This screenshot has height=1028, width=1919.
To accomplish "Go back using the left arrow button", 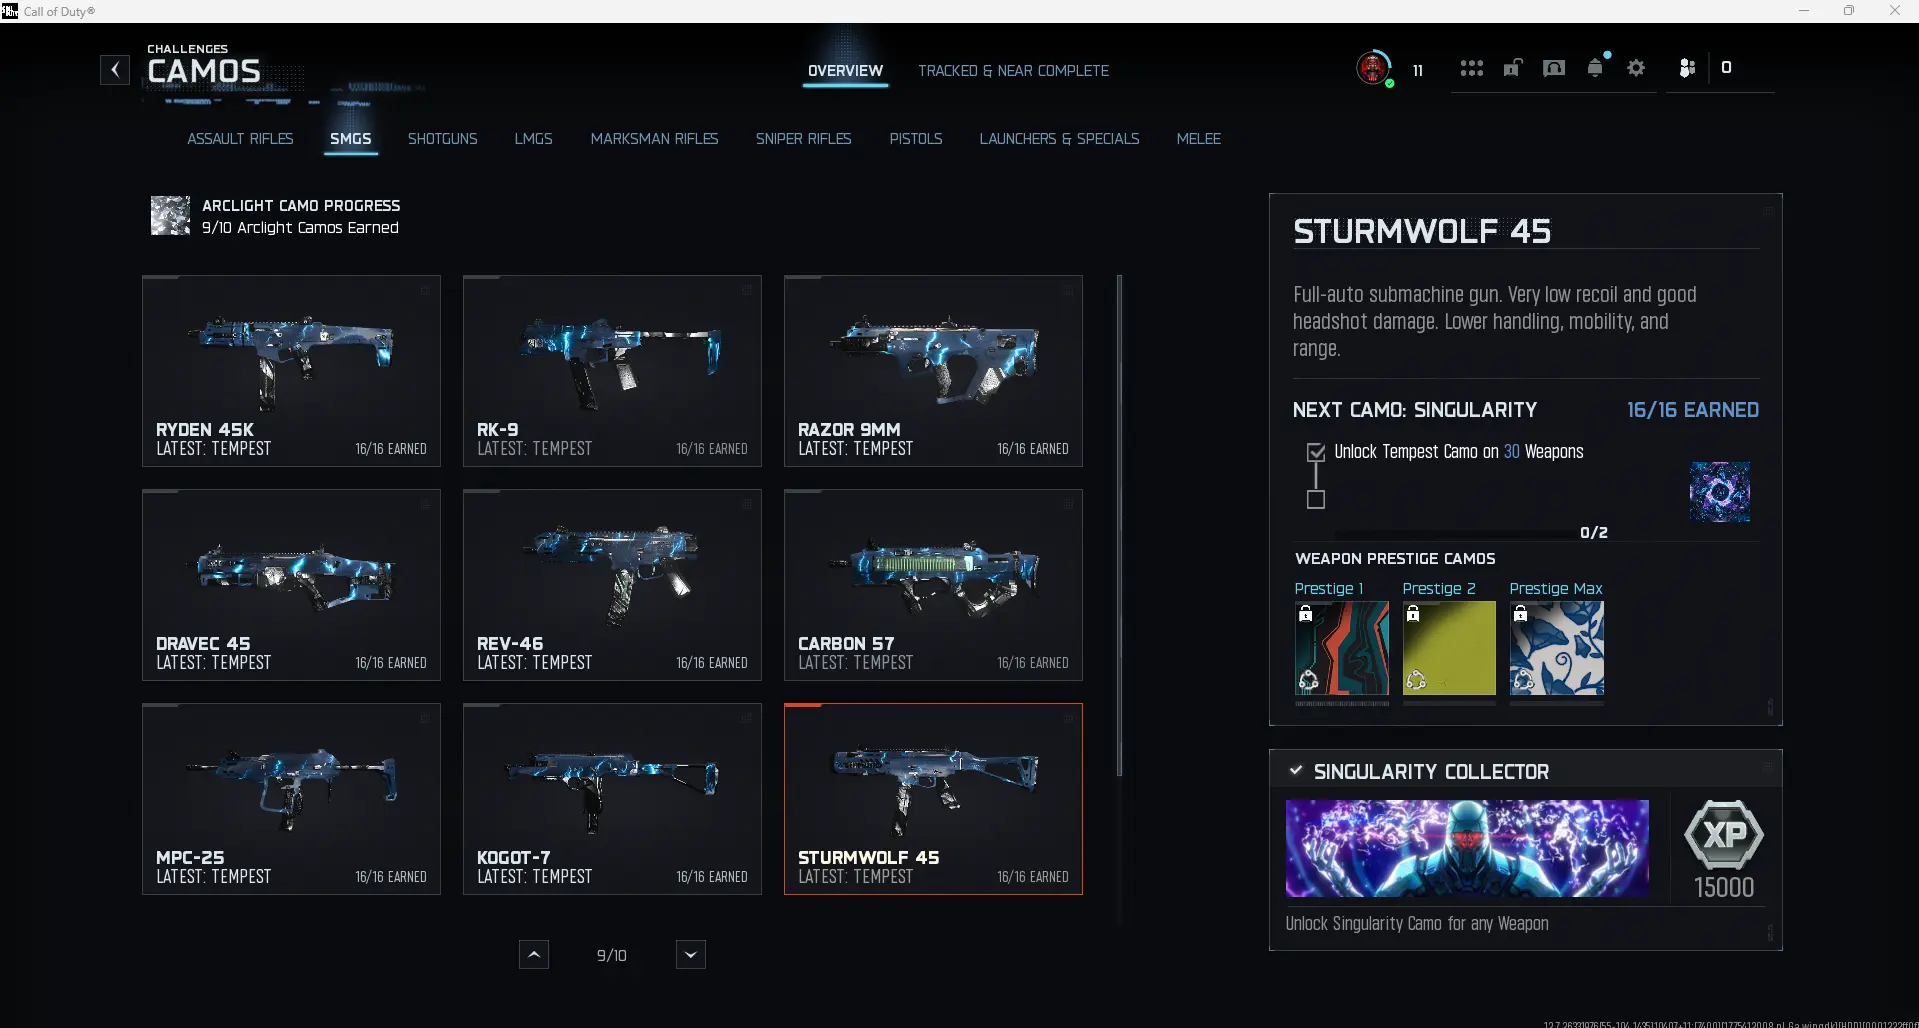I will [x=115, y=70].
